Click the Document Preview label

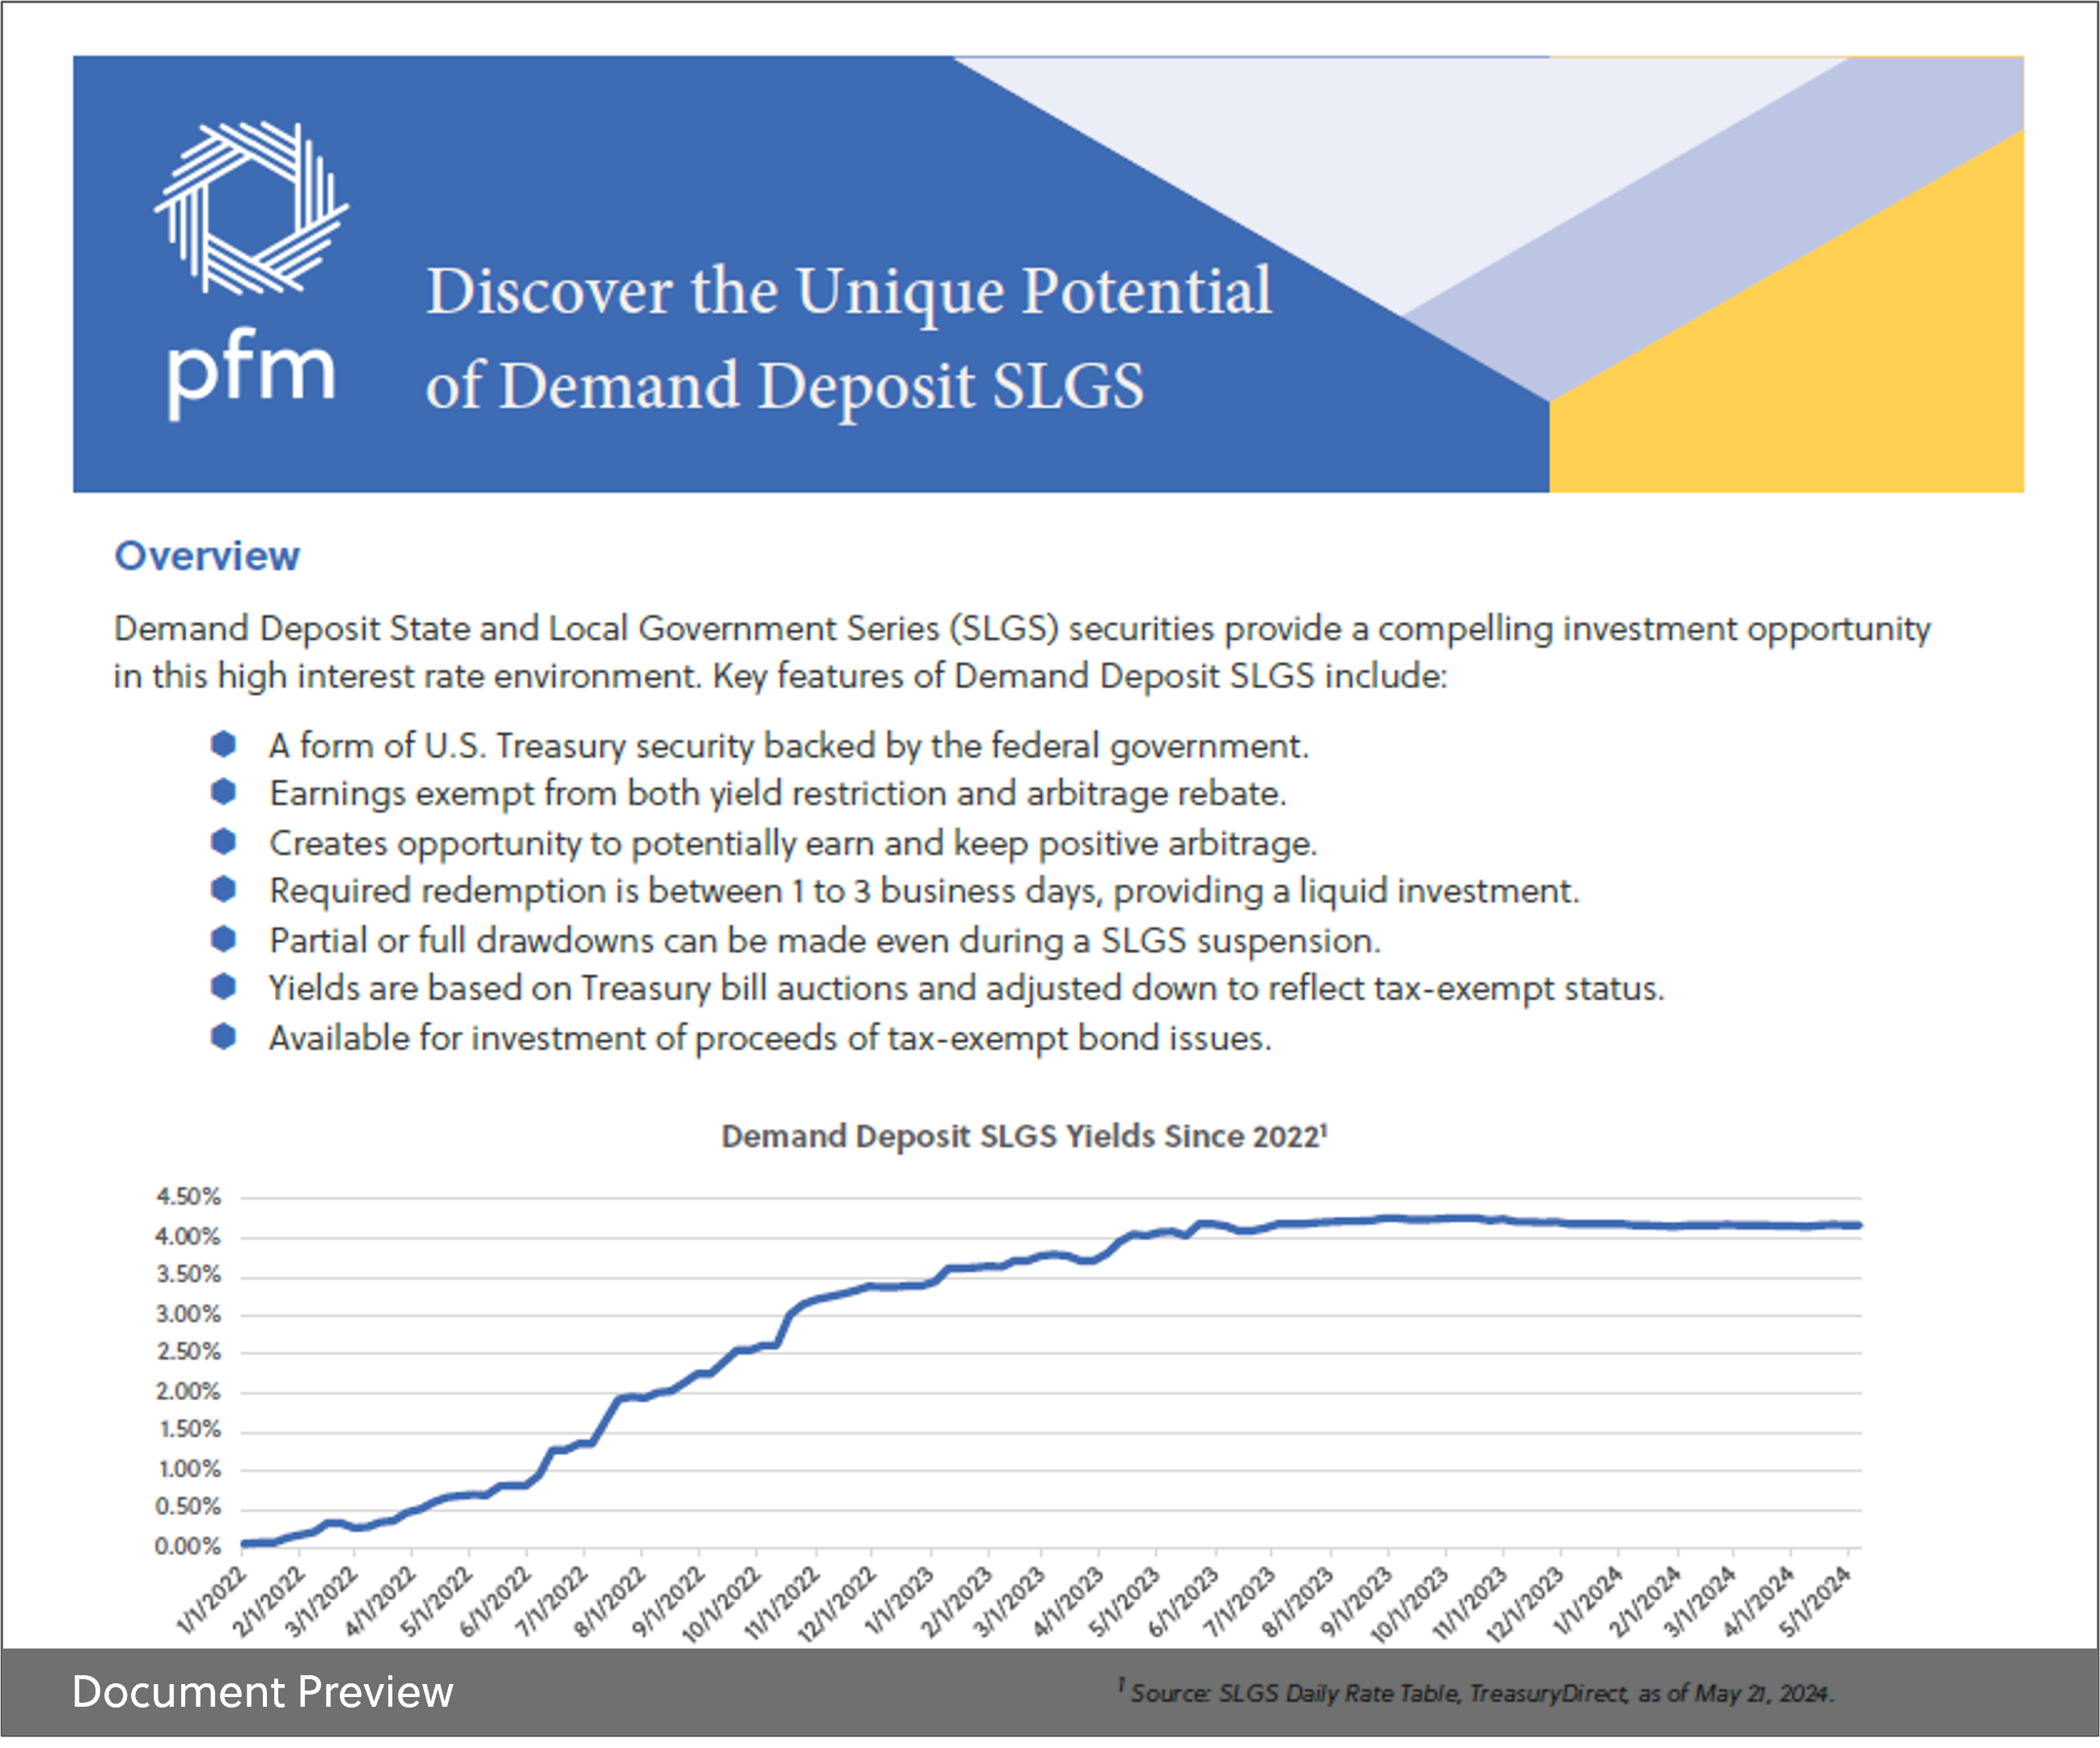tap(262, 1692)
